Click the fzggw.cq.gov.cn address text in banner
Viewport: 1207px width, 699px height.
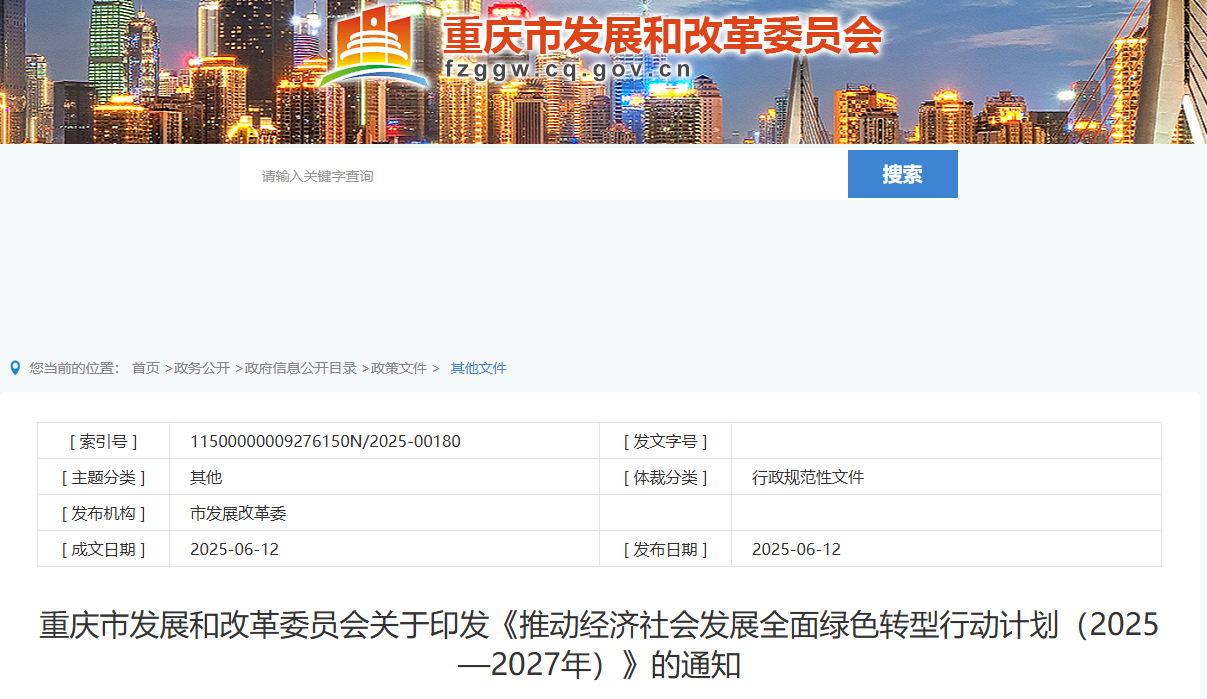tap(568, 70)
